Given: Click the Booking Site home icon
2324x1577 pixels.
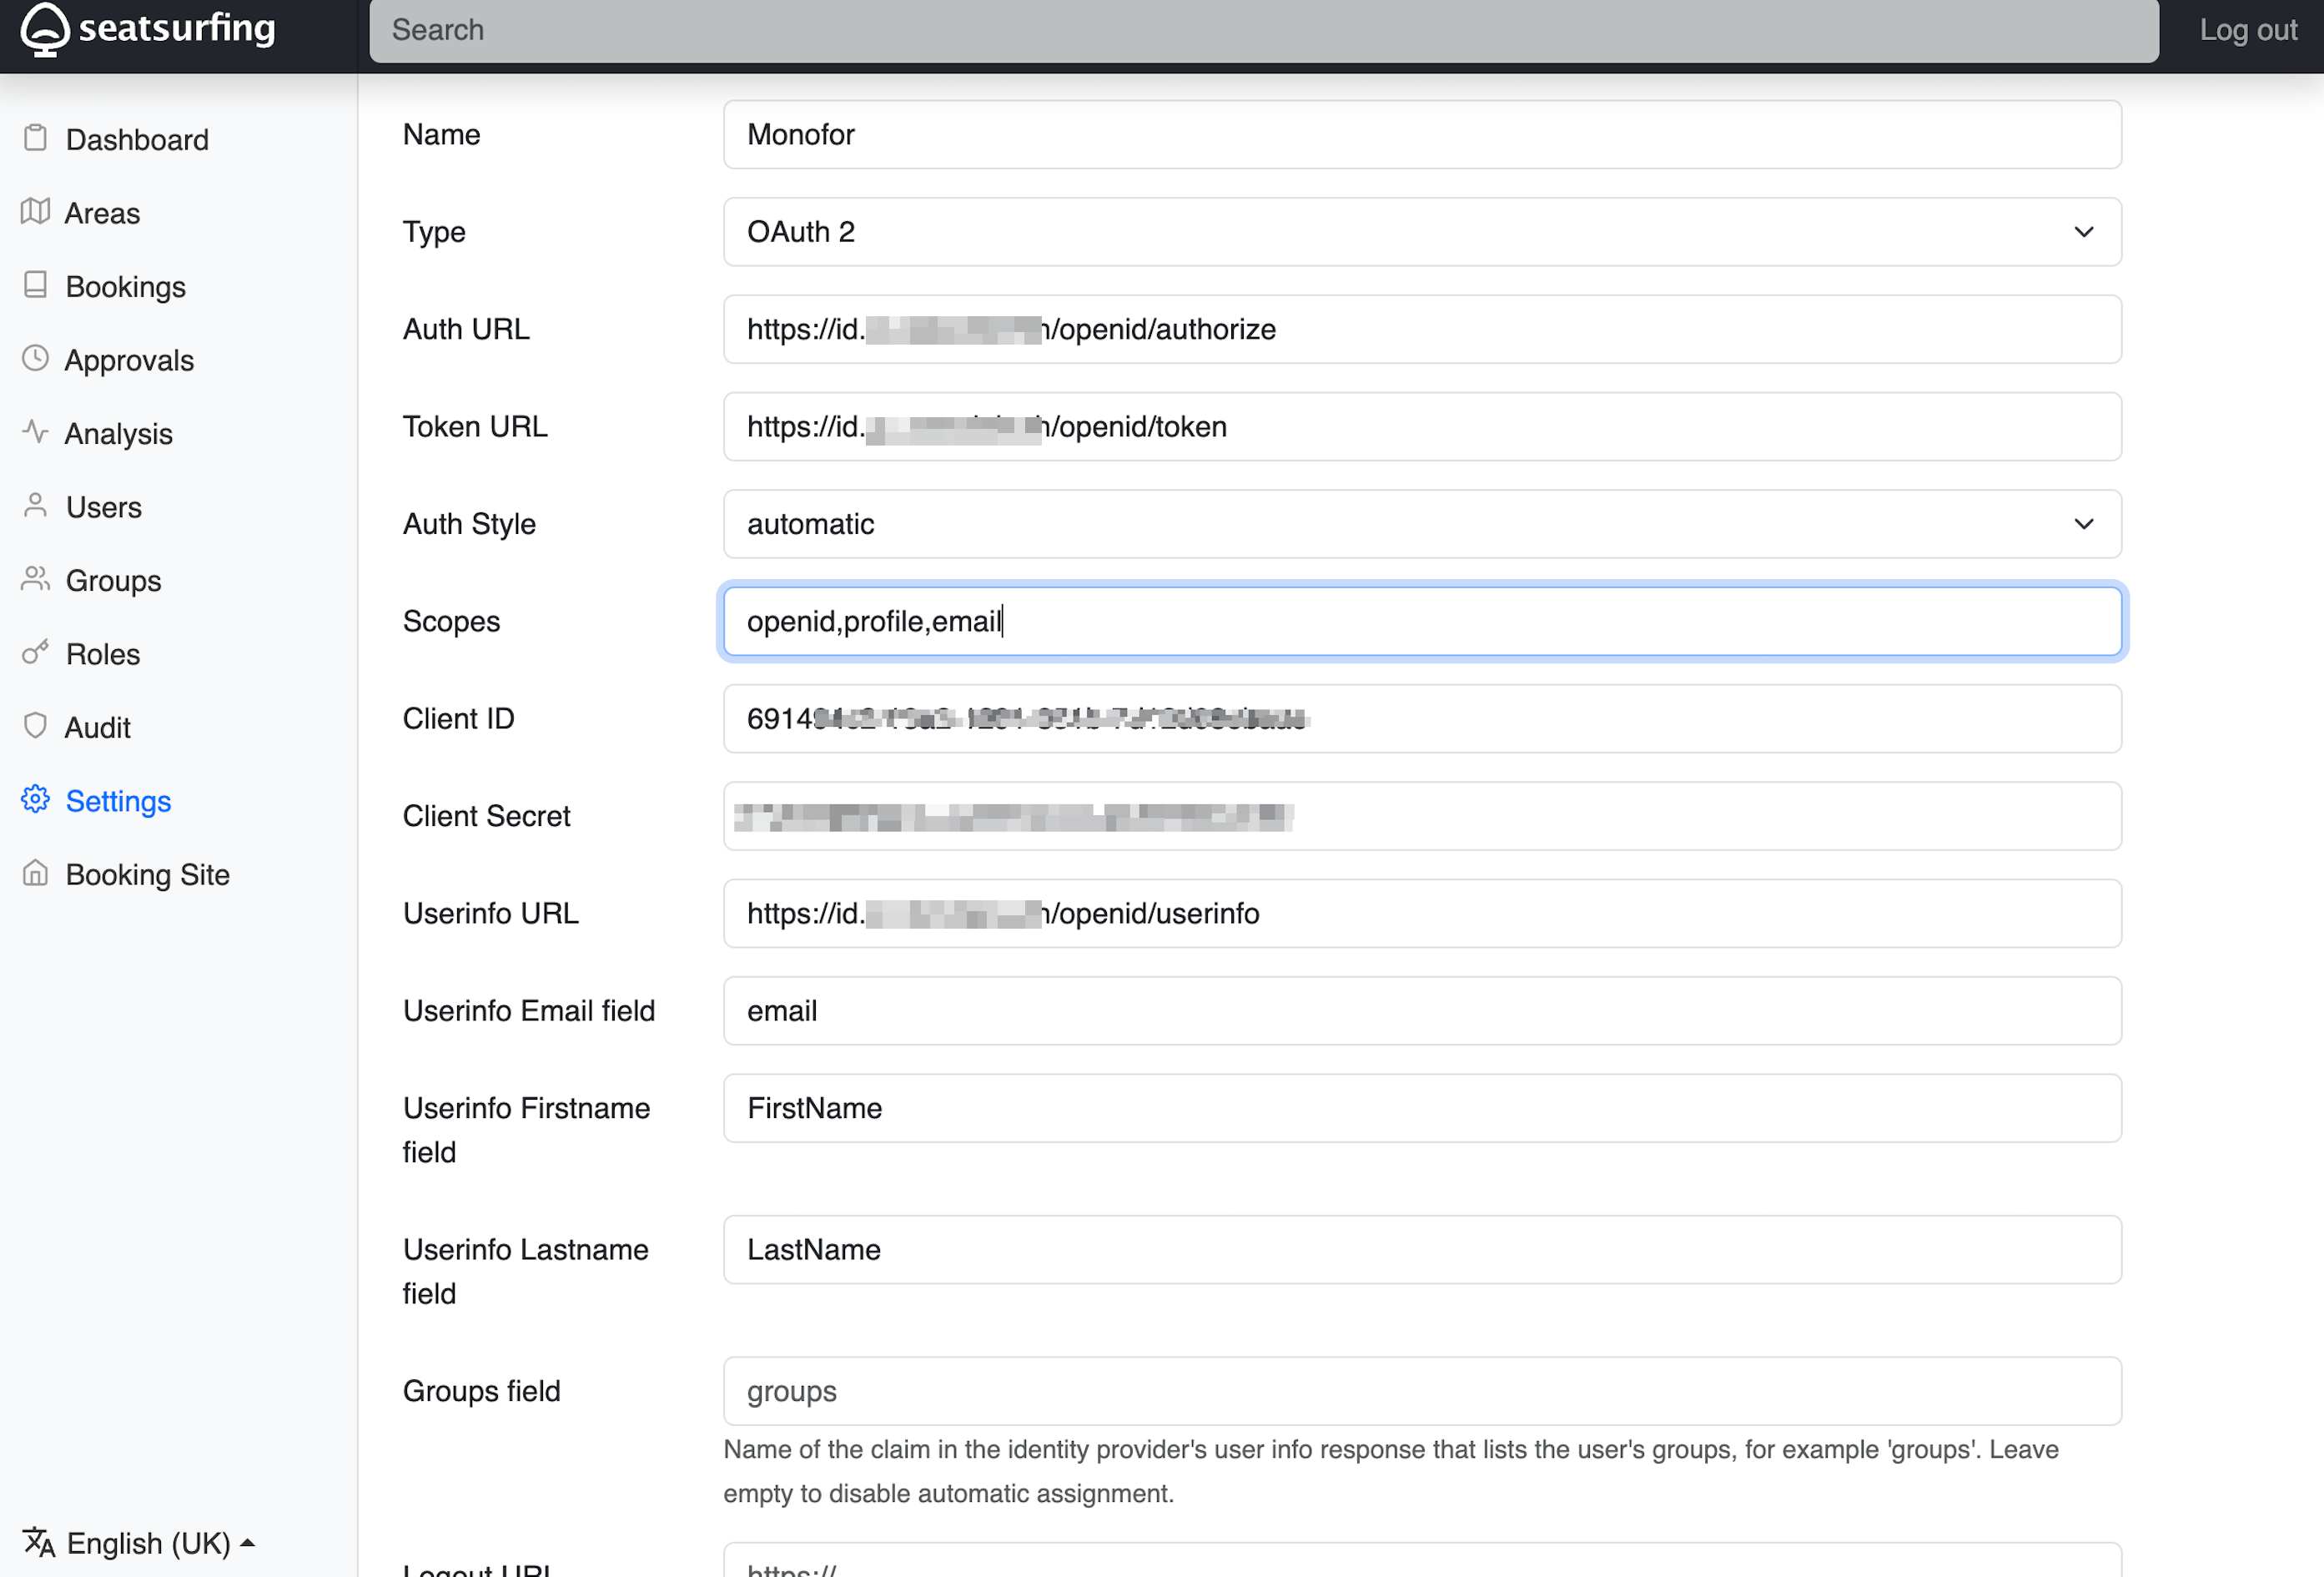Looking at the screenshot, I should coord(35,873).
